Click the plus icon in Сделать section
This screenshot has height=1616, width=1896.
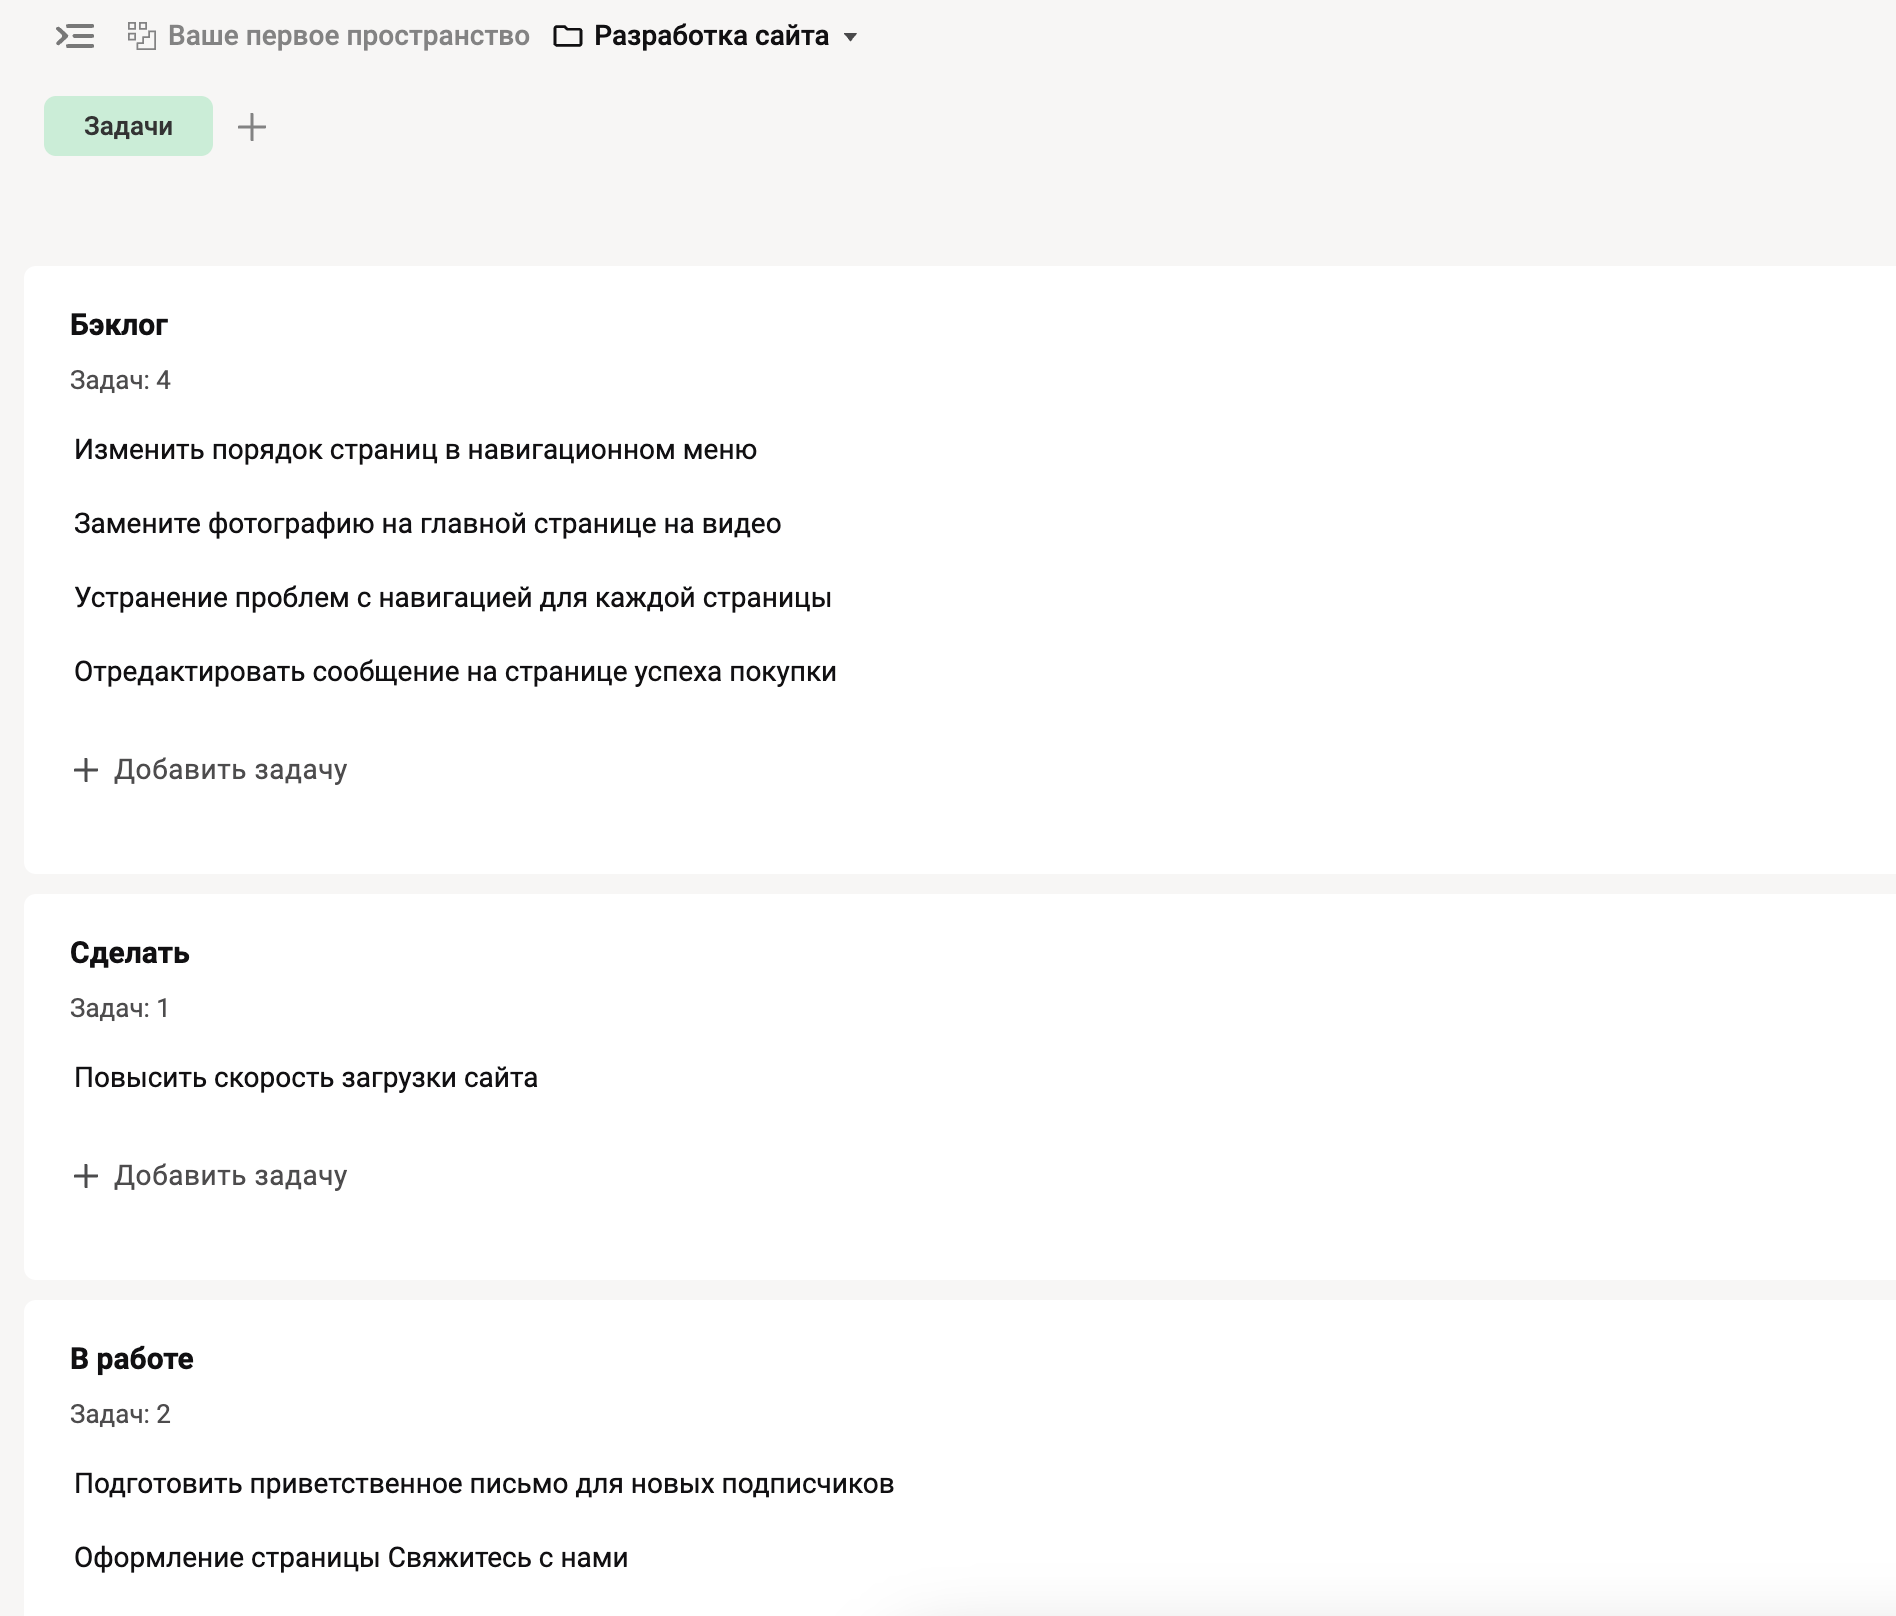point(86,1176)
